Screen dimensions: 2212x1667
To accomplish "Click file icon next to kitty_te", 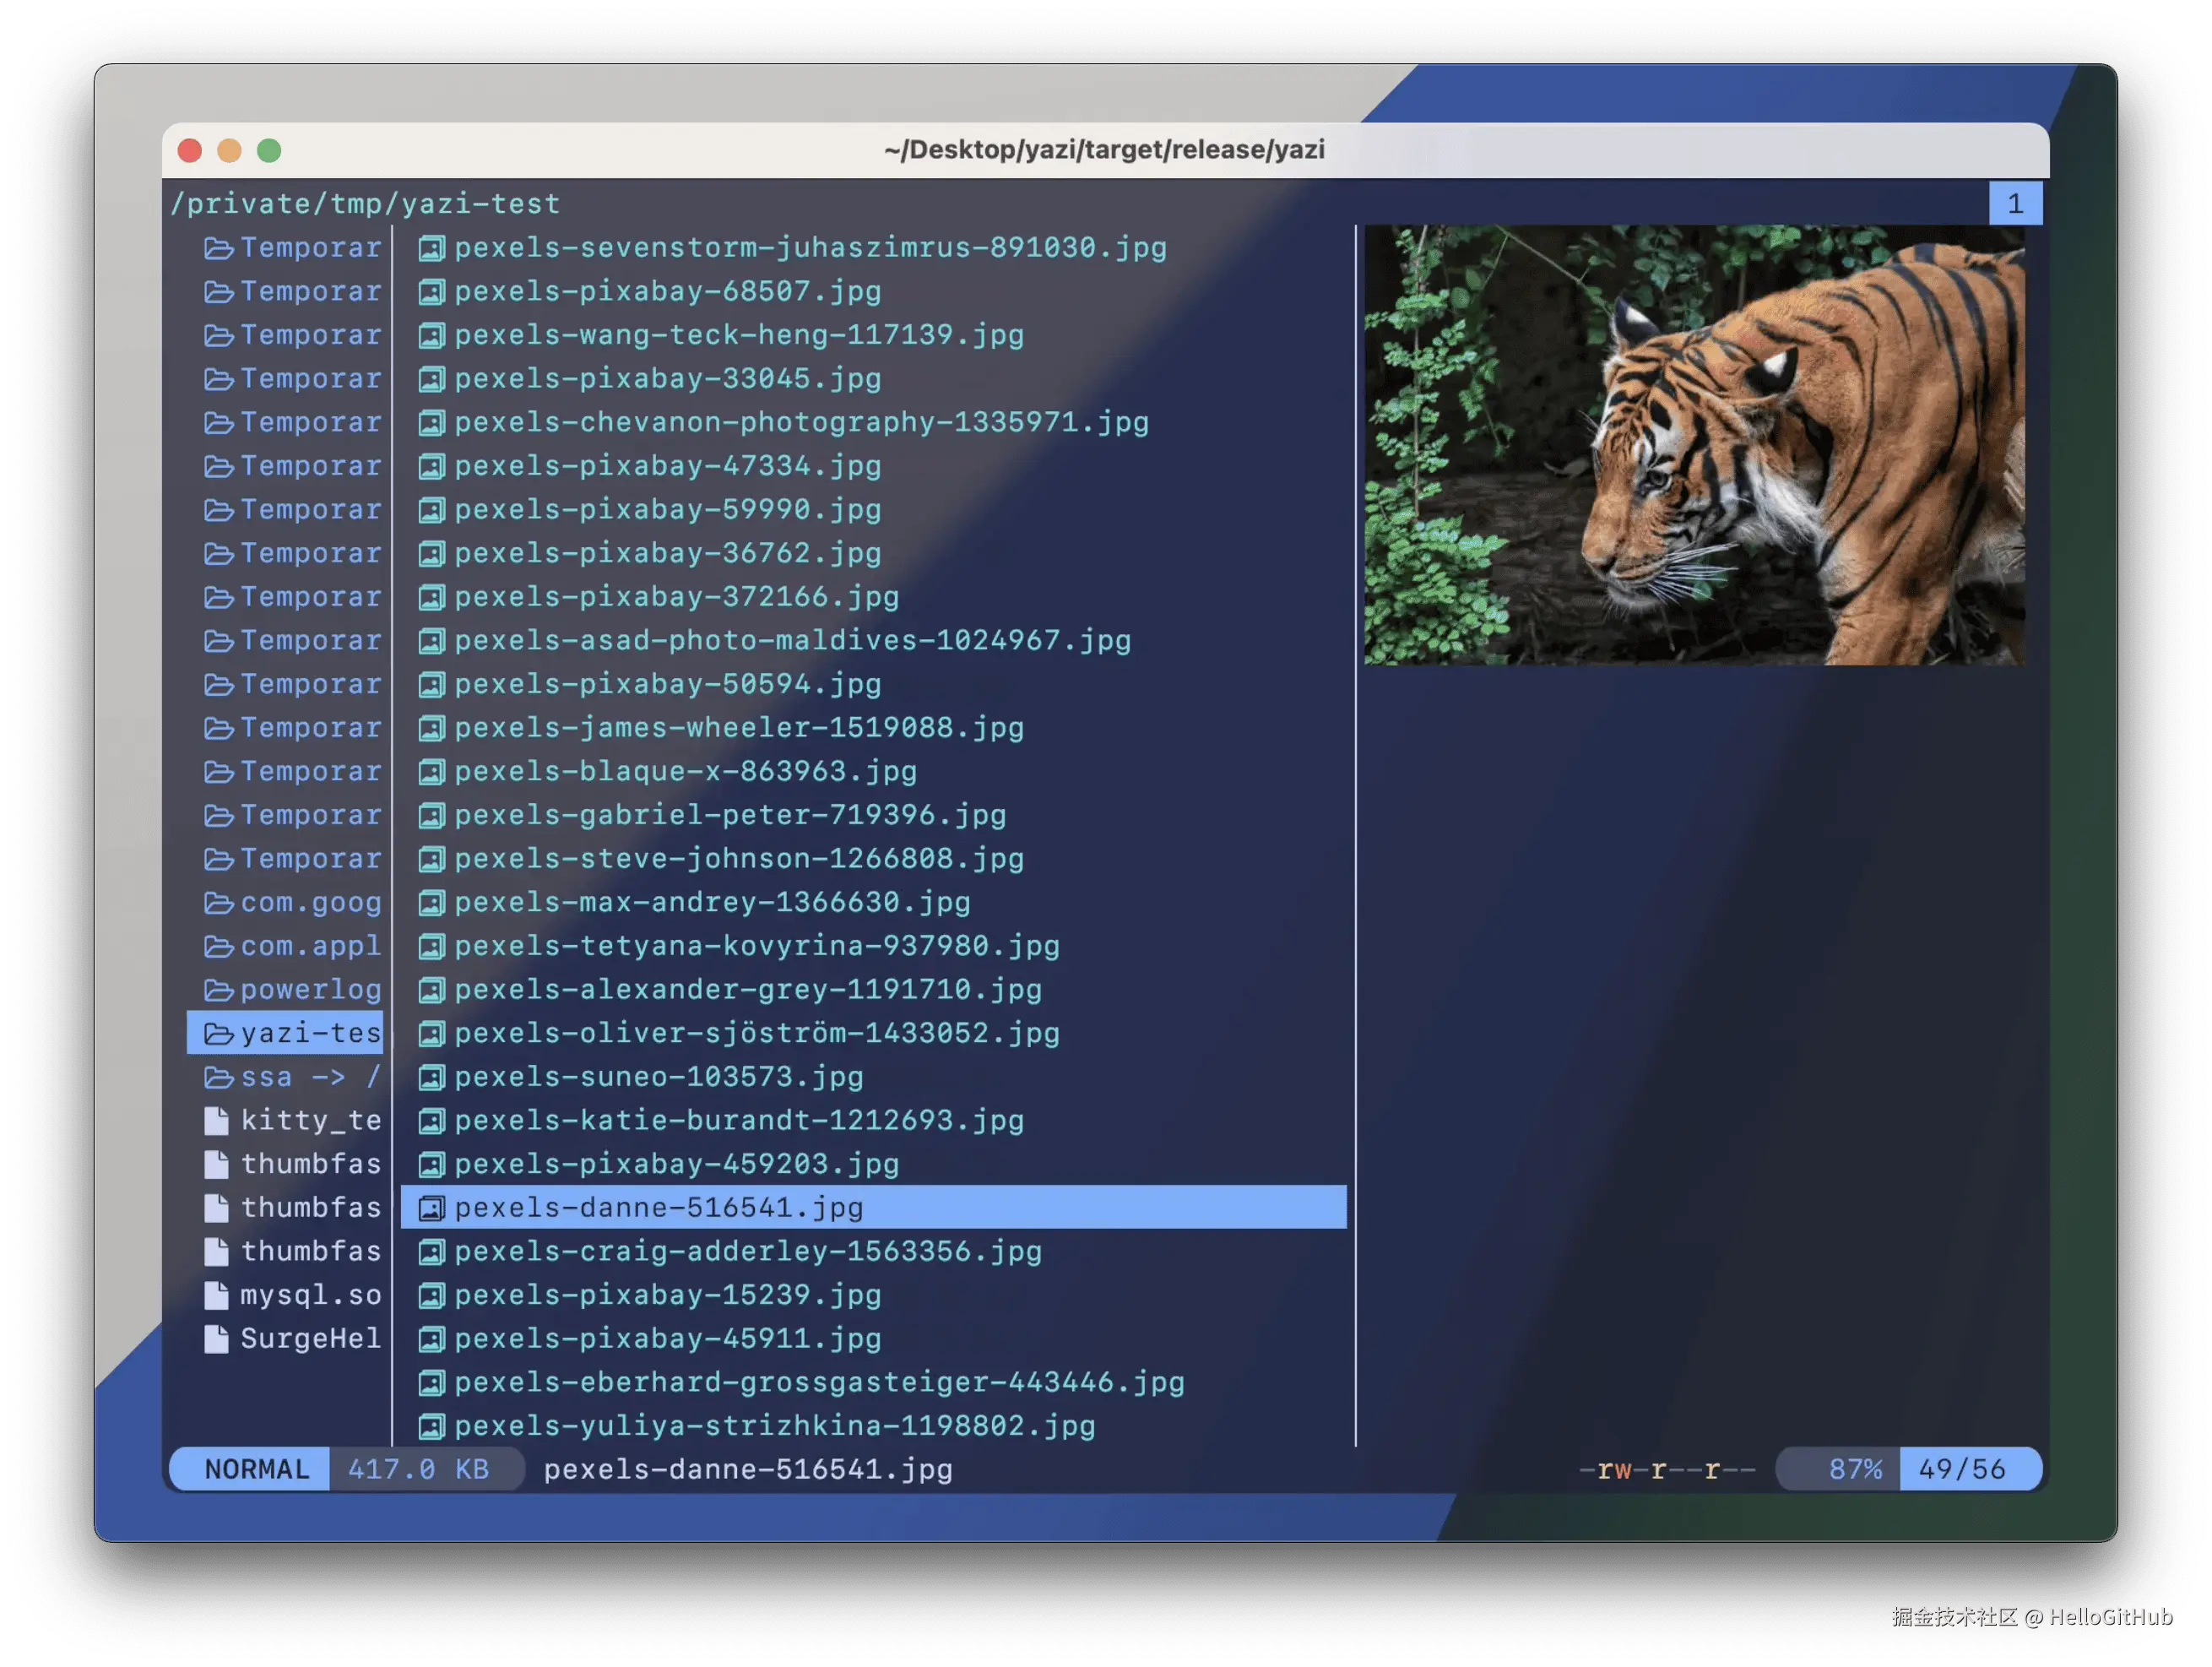I will coord(216,1121).
